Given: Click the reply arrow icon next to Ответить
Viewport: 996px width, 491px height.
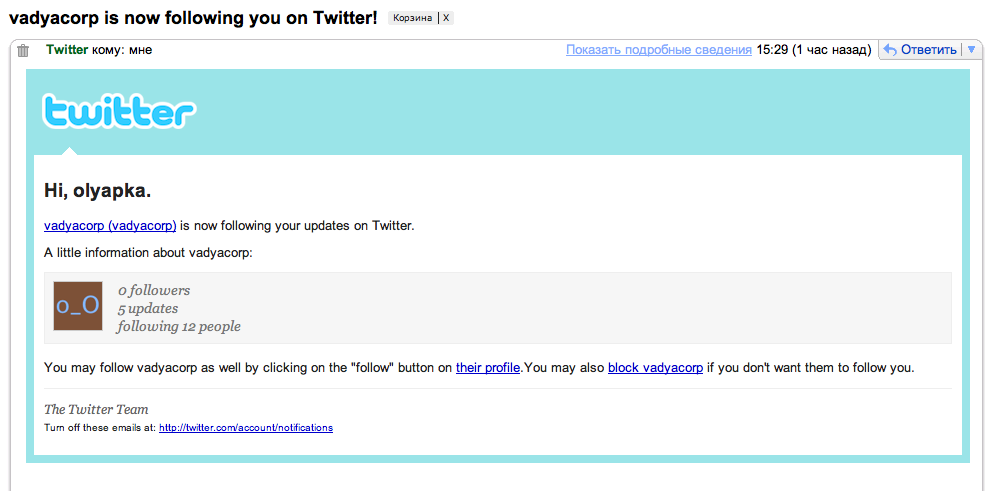Looking at the screenshot, I should pos(891,50).
